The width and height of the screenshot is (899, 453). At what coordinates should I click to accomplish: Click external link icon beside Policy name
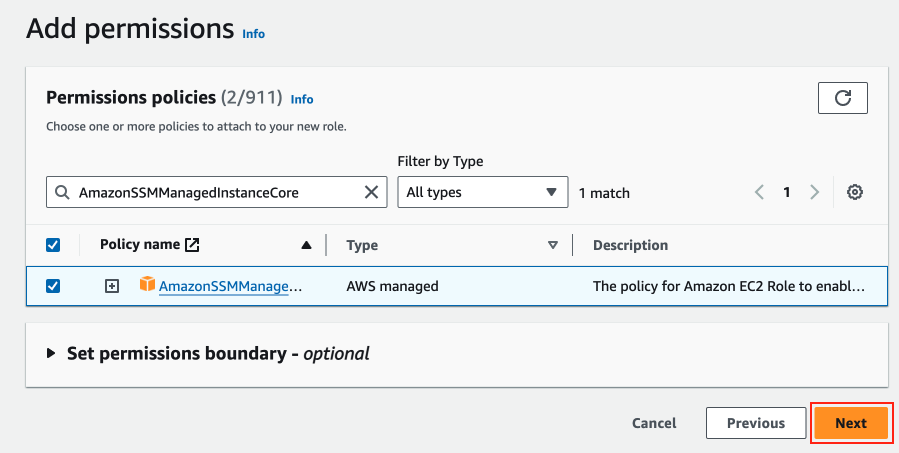(x=193, y=245)
